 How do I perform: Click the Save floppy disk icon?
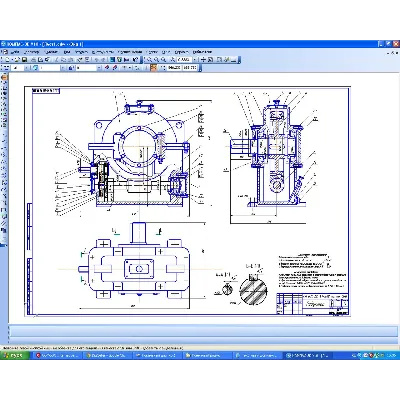24,60
